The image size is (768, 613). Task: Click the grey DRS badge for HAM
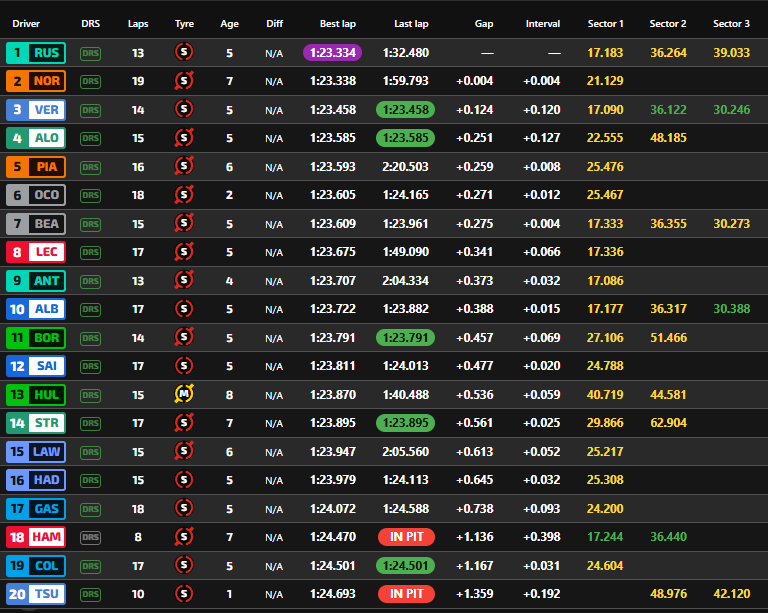[x=91, y=537]
